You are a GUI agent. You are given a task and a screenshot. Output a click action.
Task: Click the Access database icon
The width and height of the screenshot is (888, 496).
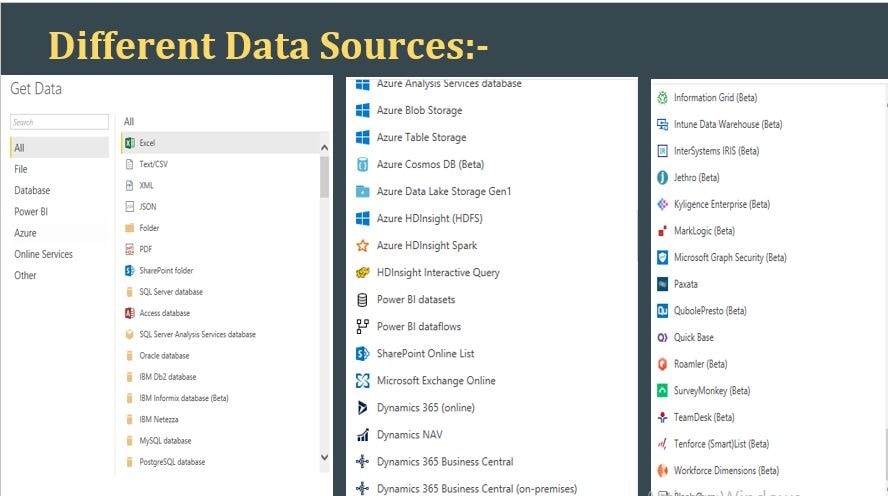[130, 313]
